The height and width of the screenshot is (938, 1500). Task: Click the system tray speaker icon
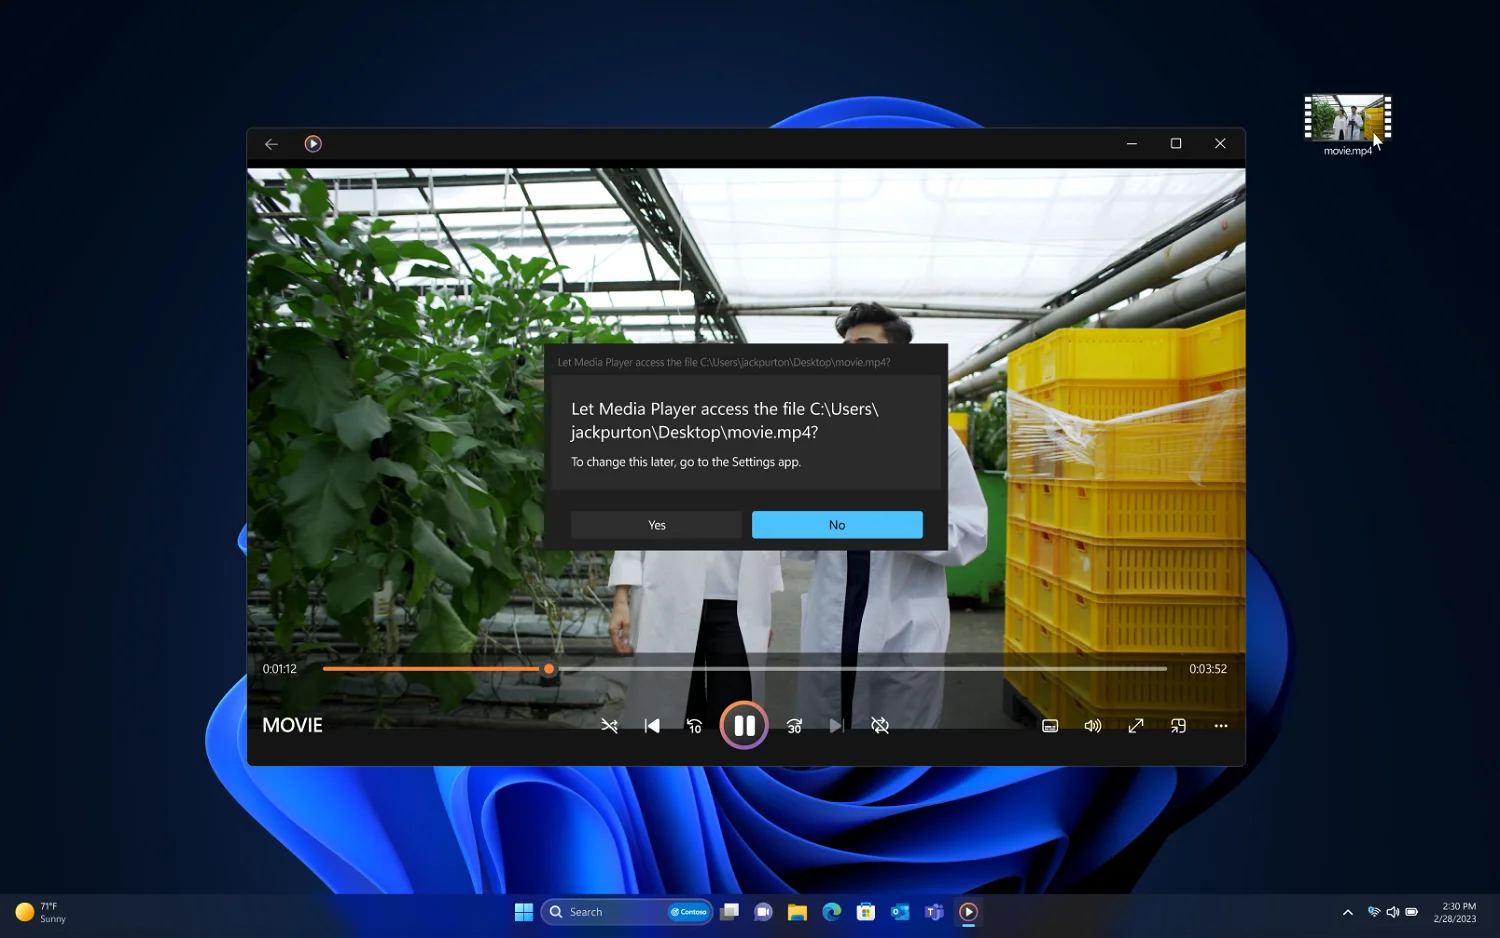pos(1393,912)
